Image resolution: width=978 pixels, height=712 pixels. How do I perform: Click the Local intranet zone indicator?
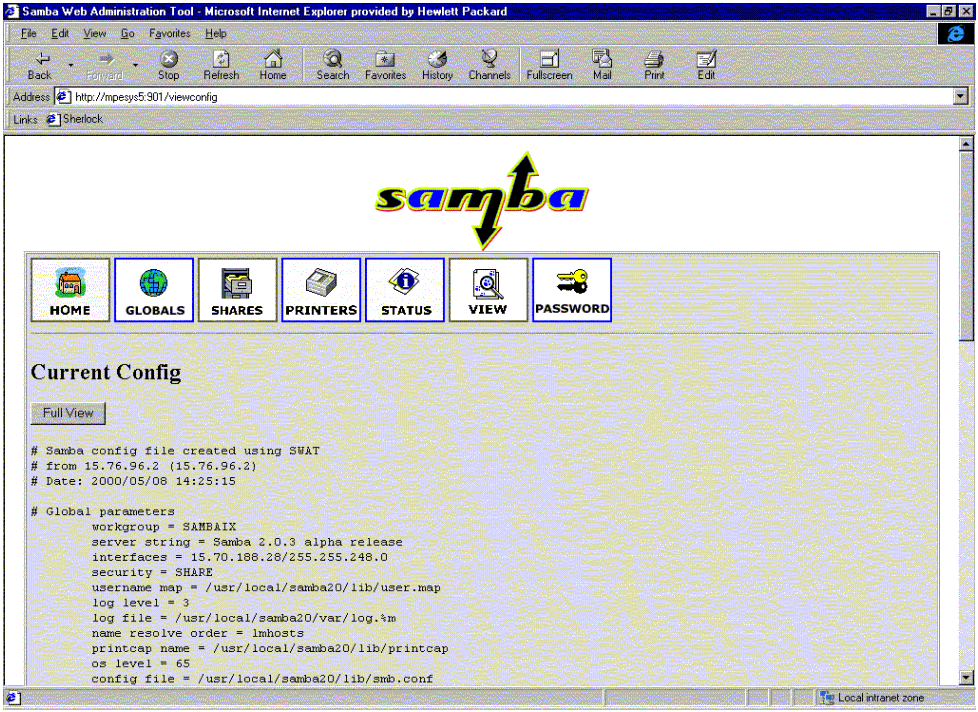point(873,698)
